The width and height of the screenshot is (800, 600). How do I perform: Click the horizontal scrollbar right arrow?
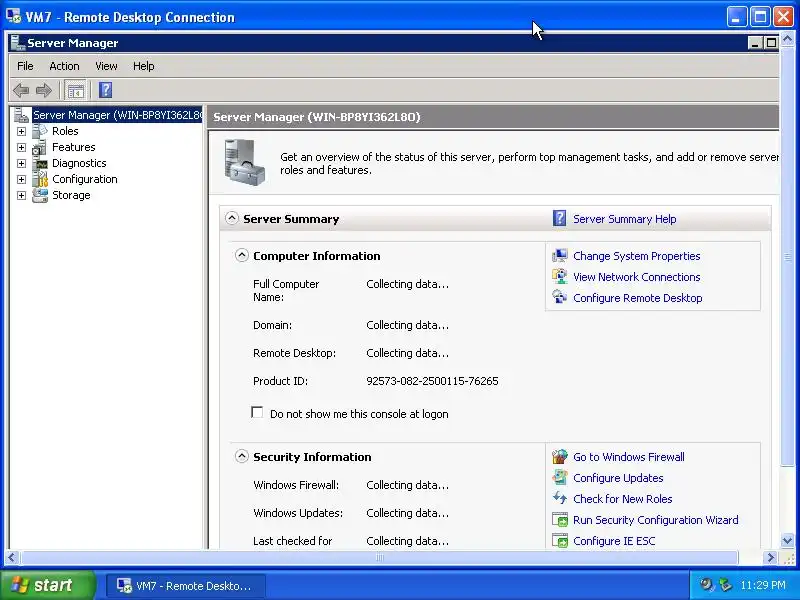click(770, 557)
